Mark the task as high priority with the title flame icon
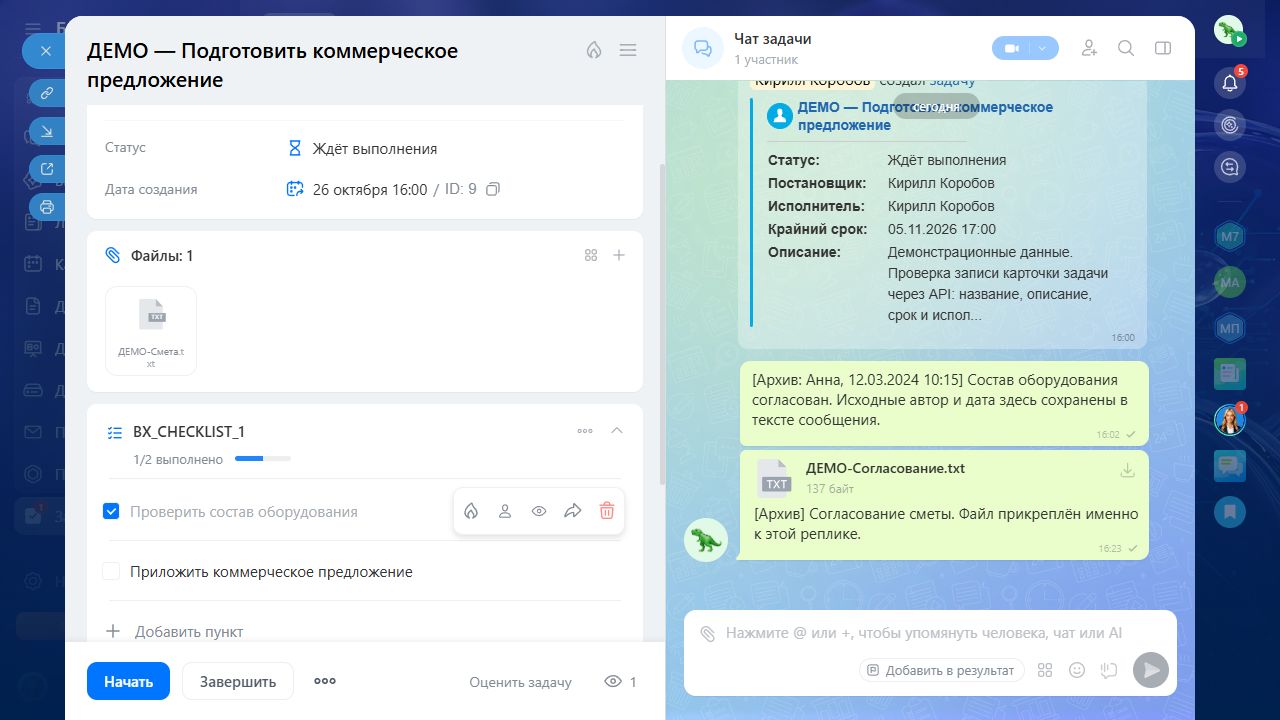Screen dimensions: 1280x720 pos(594,50)
